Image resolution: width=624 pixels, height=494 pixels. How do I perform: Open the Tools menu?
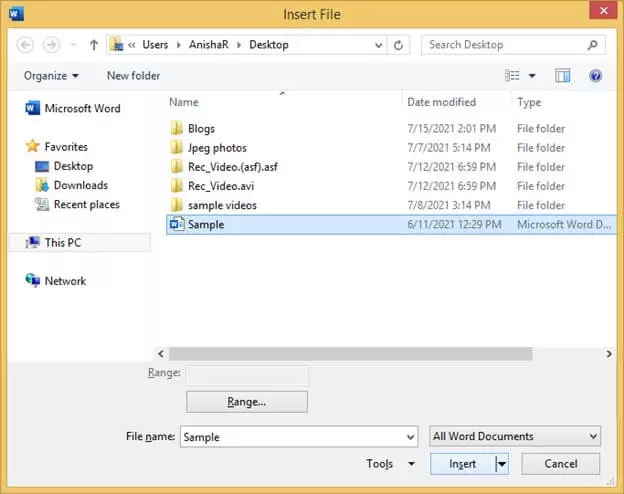[390, 464]
